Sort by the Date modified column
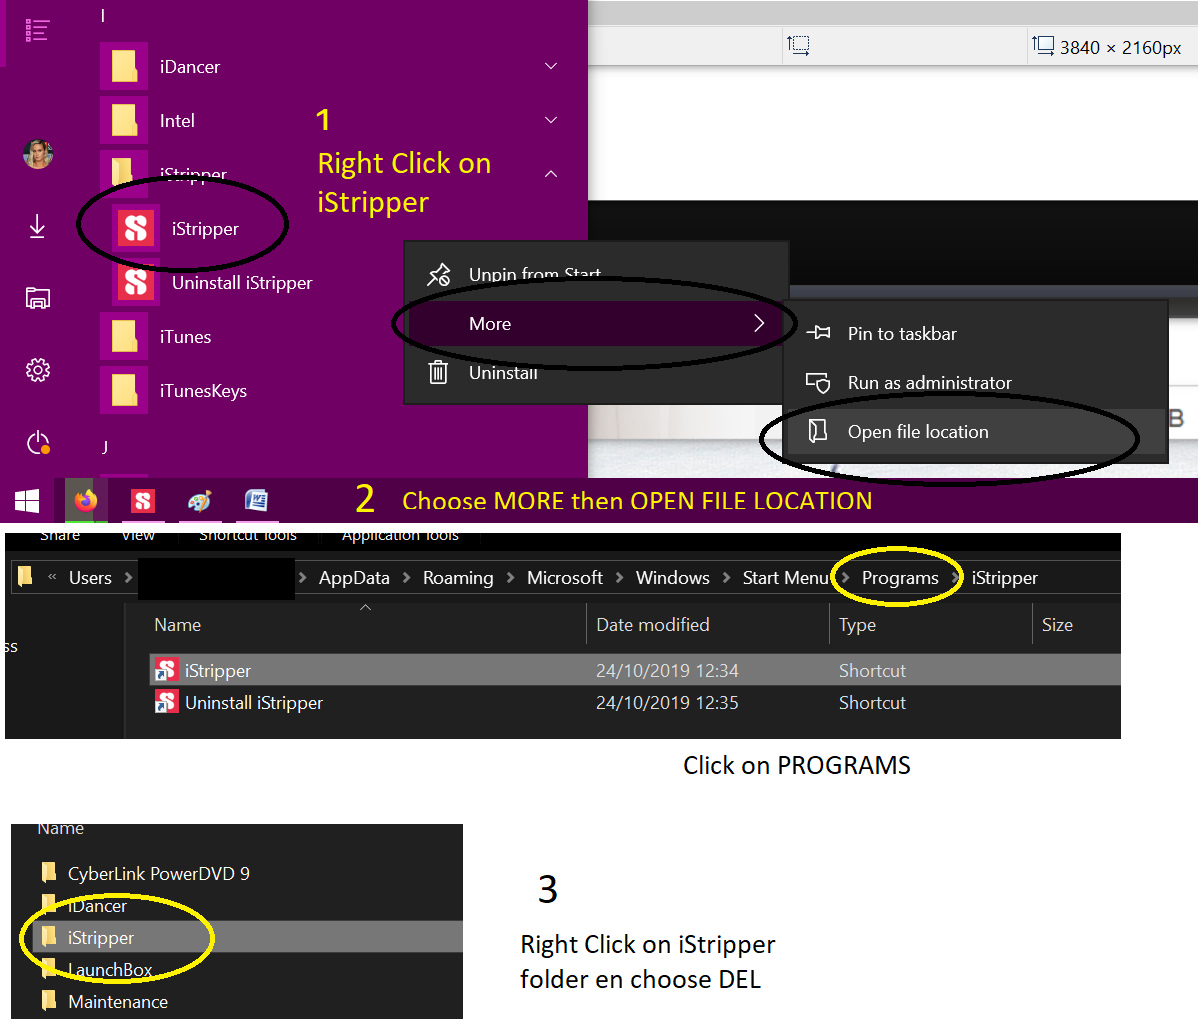Screen dimensions: 1204x1030 (652, 625)
